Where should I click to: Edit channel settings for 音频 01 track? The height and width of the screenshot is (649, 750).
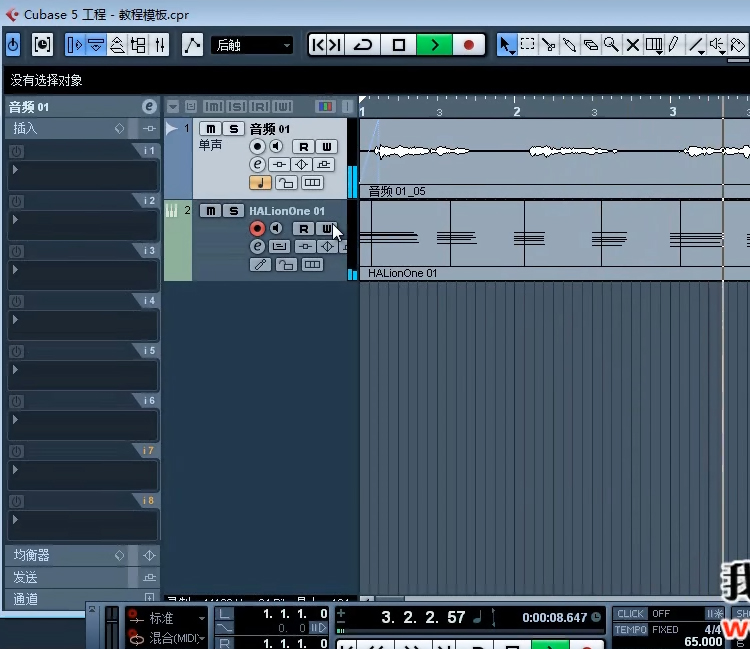[257, 165]
